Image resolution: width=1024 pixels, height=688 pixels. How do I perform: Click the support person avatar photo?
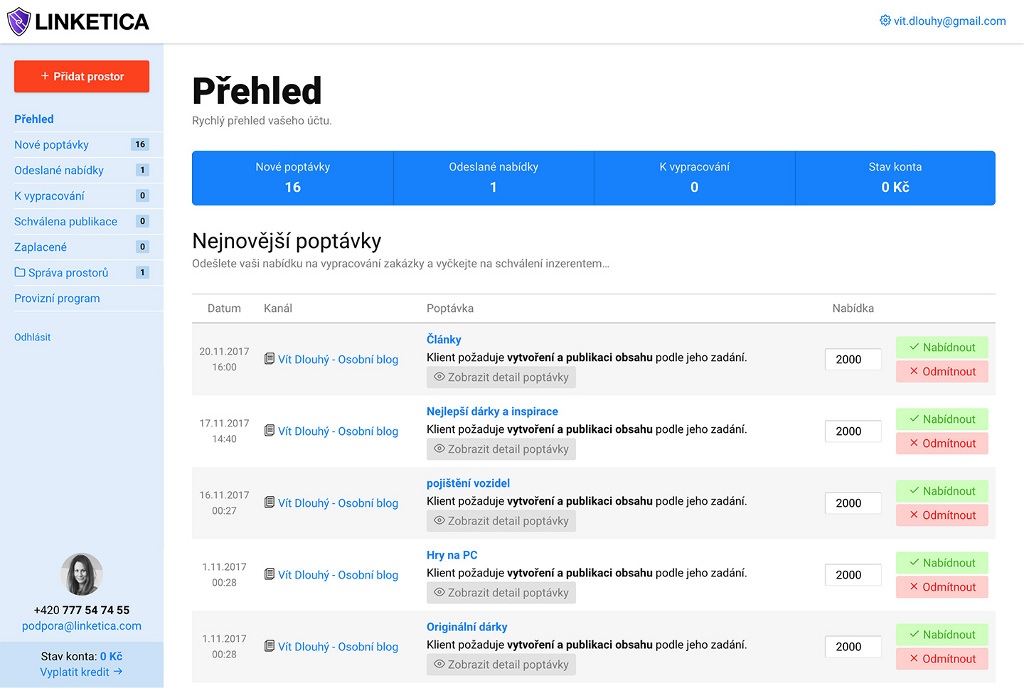pos(82,574)
